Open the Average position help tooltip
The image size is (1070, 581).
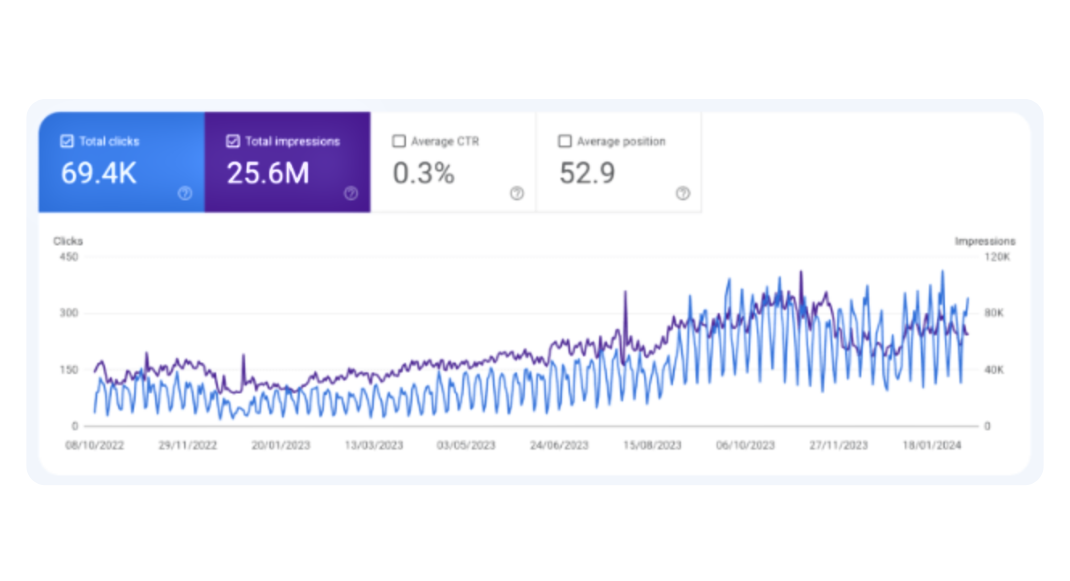click(x=683, y=194)
